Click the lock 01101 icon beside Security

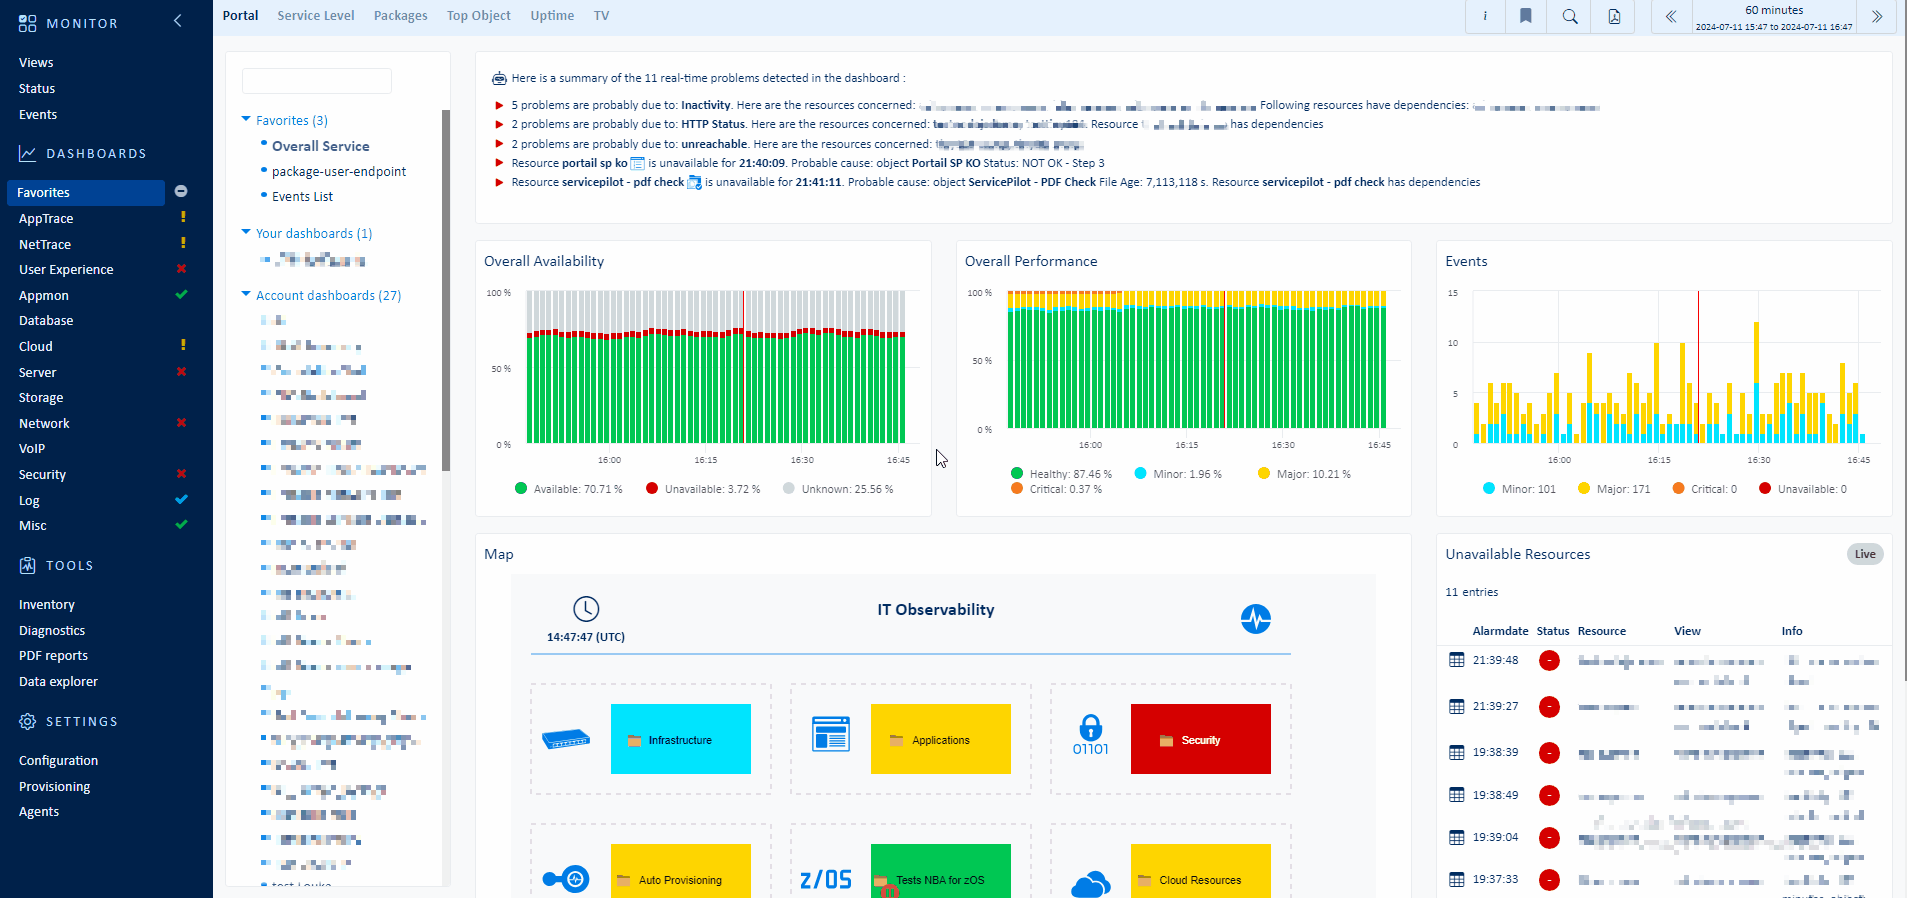click(x=1091, y=735)
